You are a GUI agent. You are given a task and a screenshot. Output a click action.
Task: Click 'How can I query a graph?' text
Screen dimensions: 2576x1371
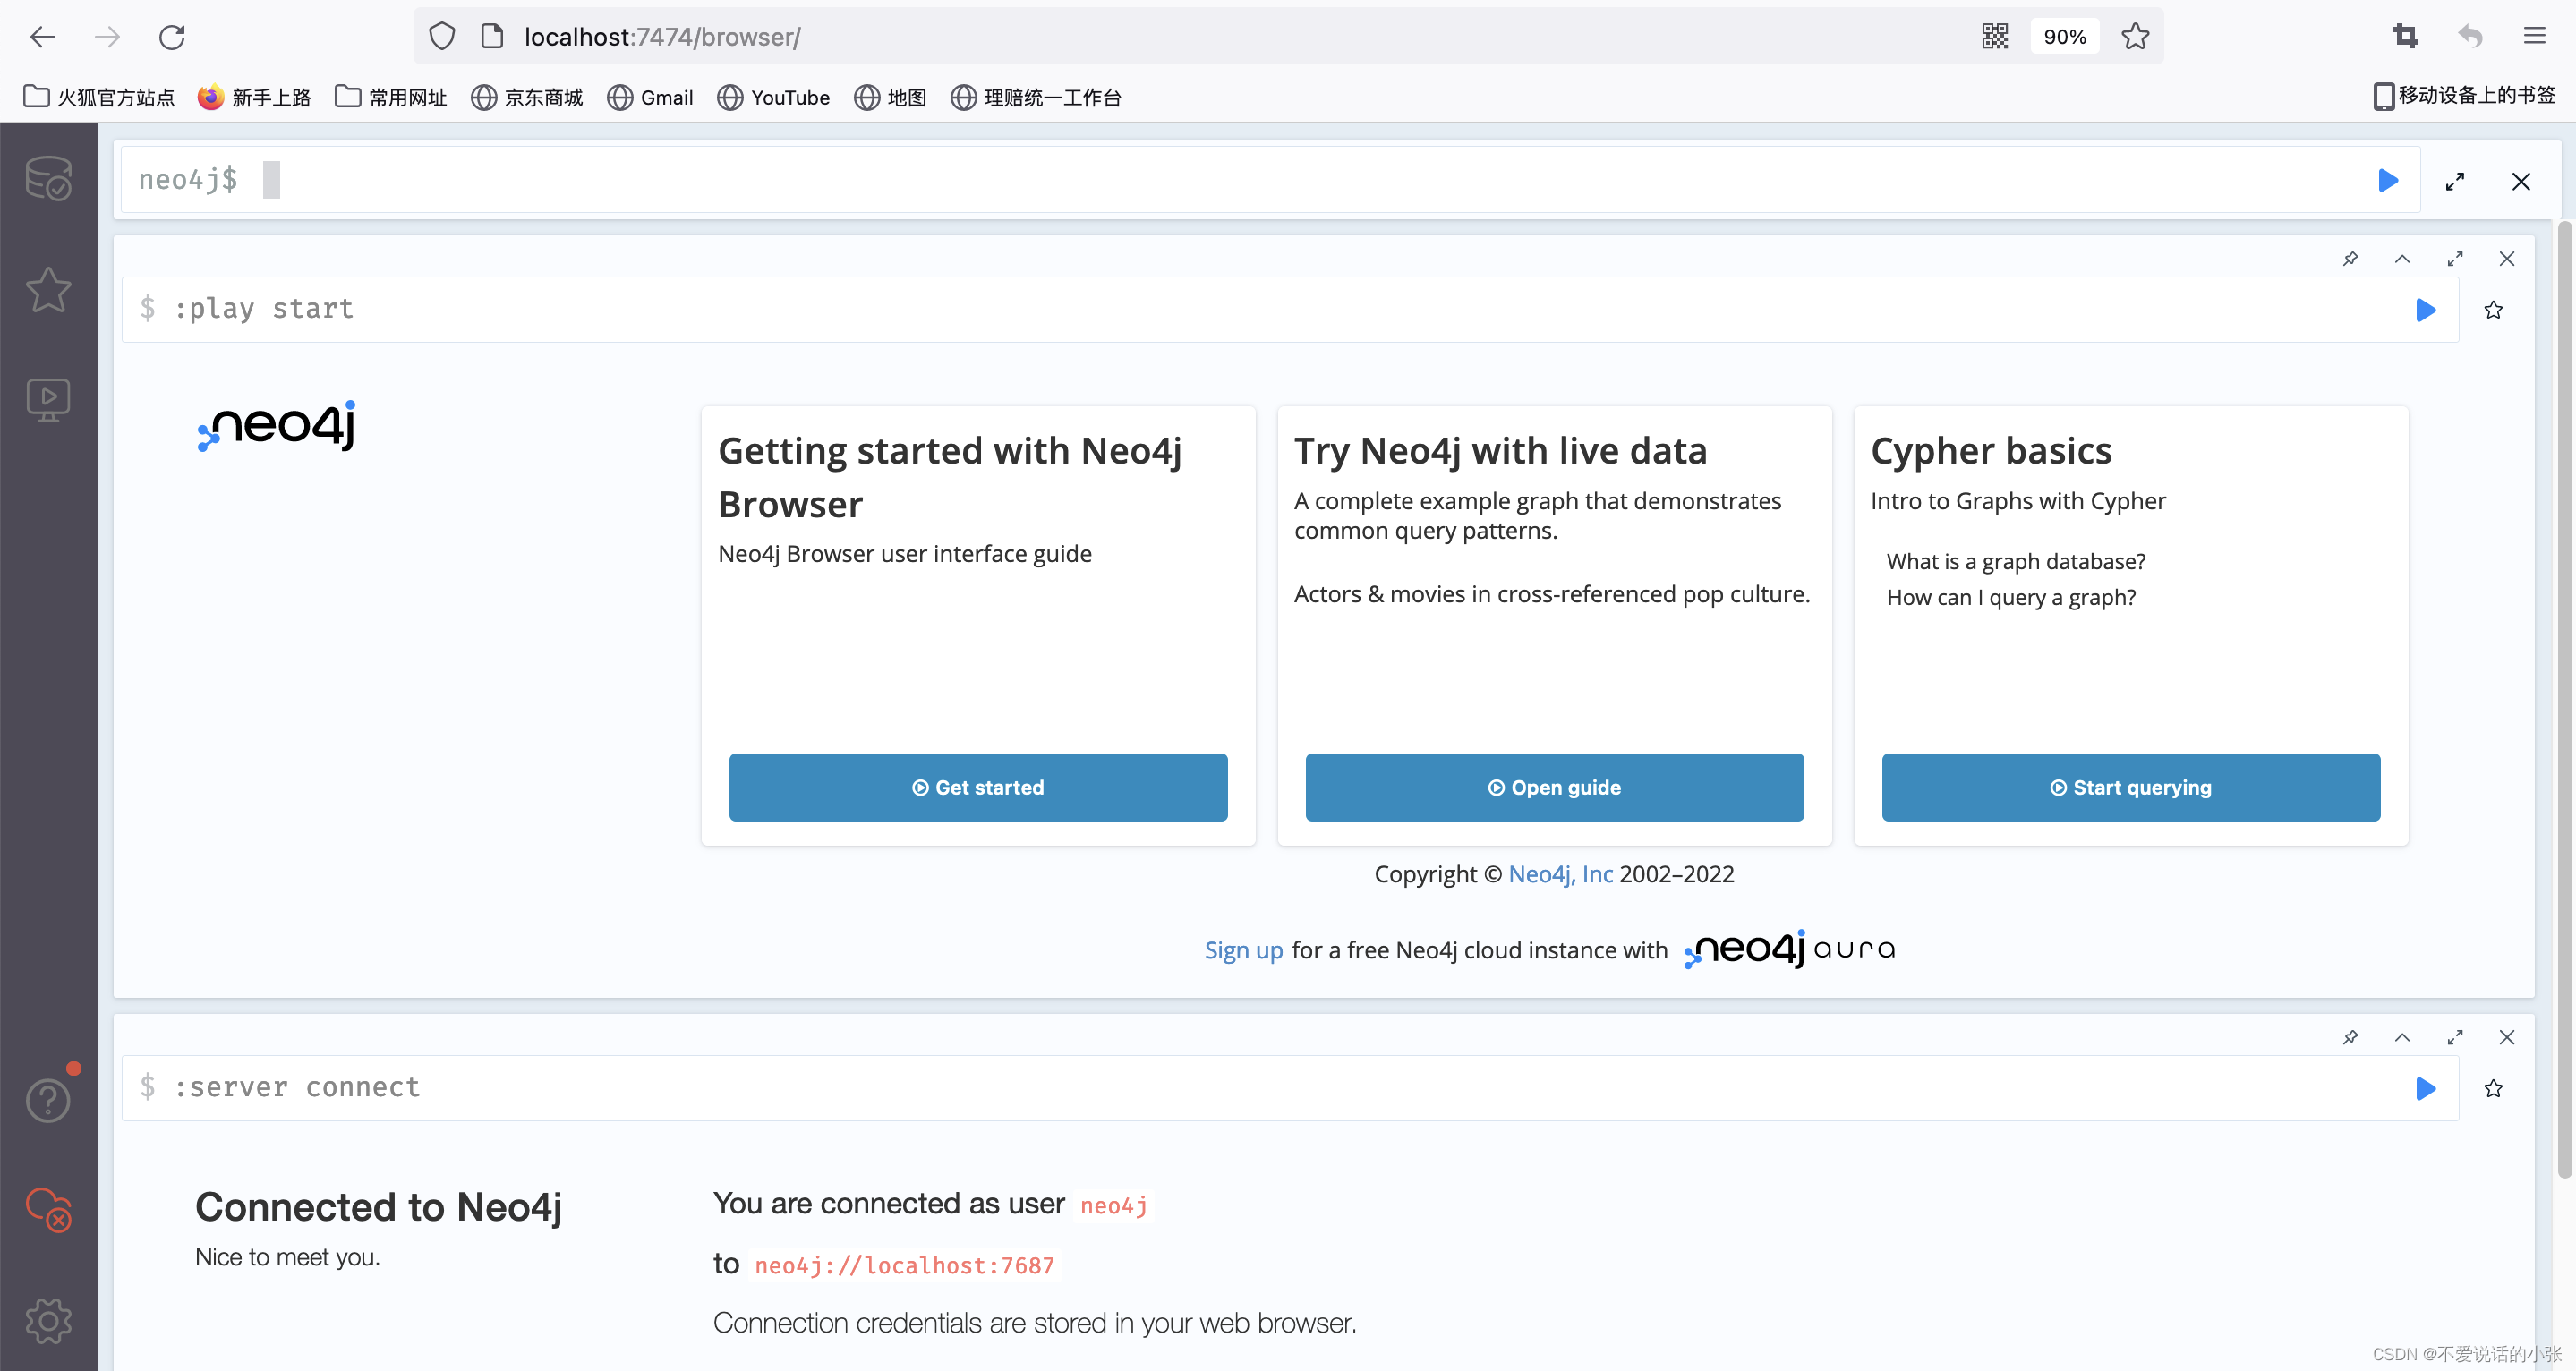click(x=2011, y=598)
